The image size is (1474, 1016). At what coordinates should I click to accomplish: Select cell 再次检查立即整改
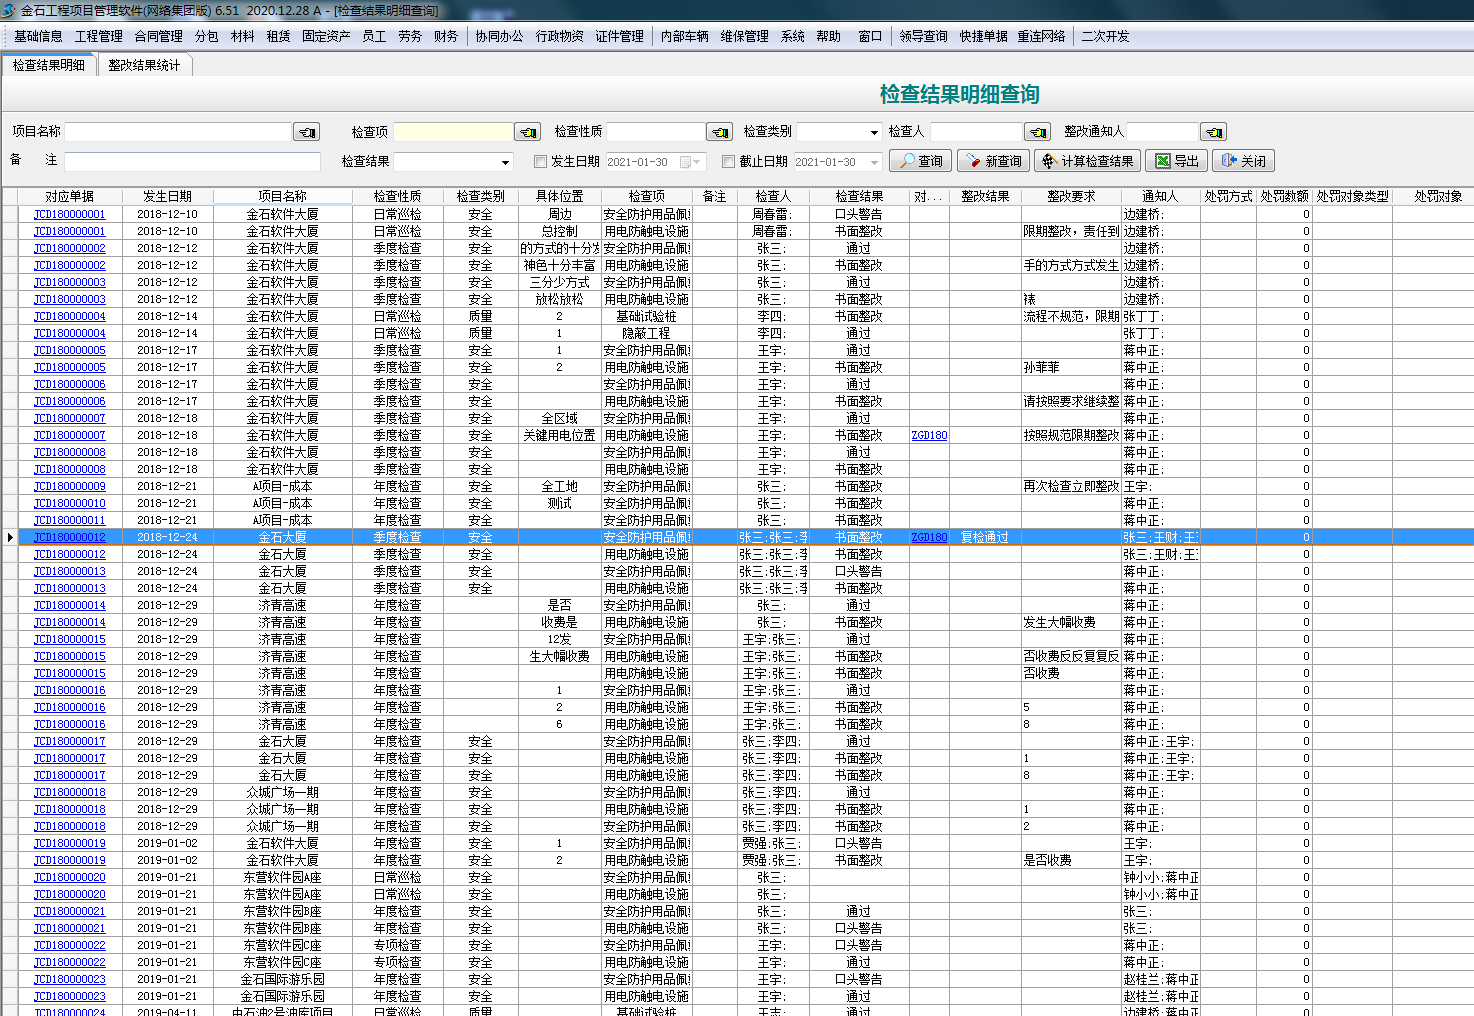pos(1071,487)
